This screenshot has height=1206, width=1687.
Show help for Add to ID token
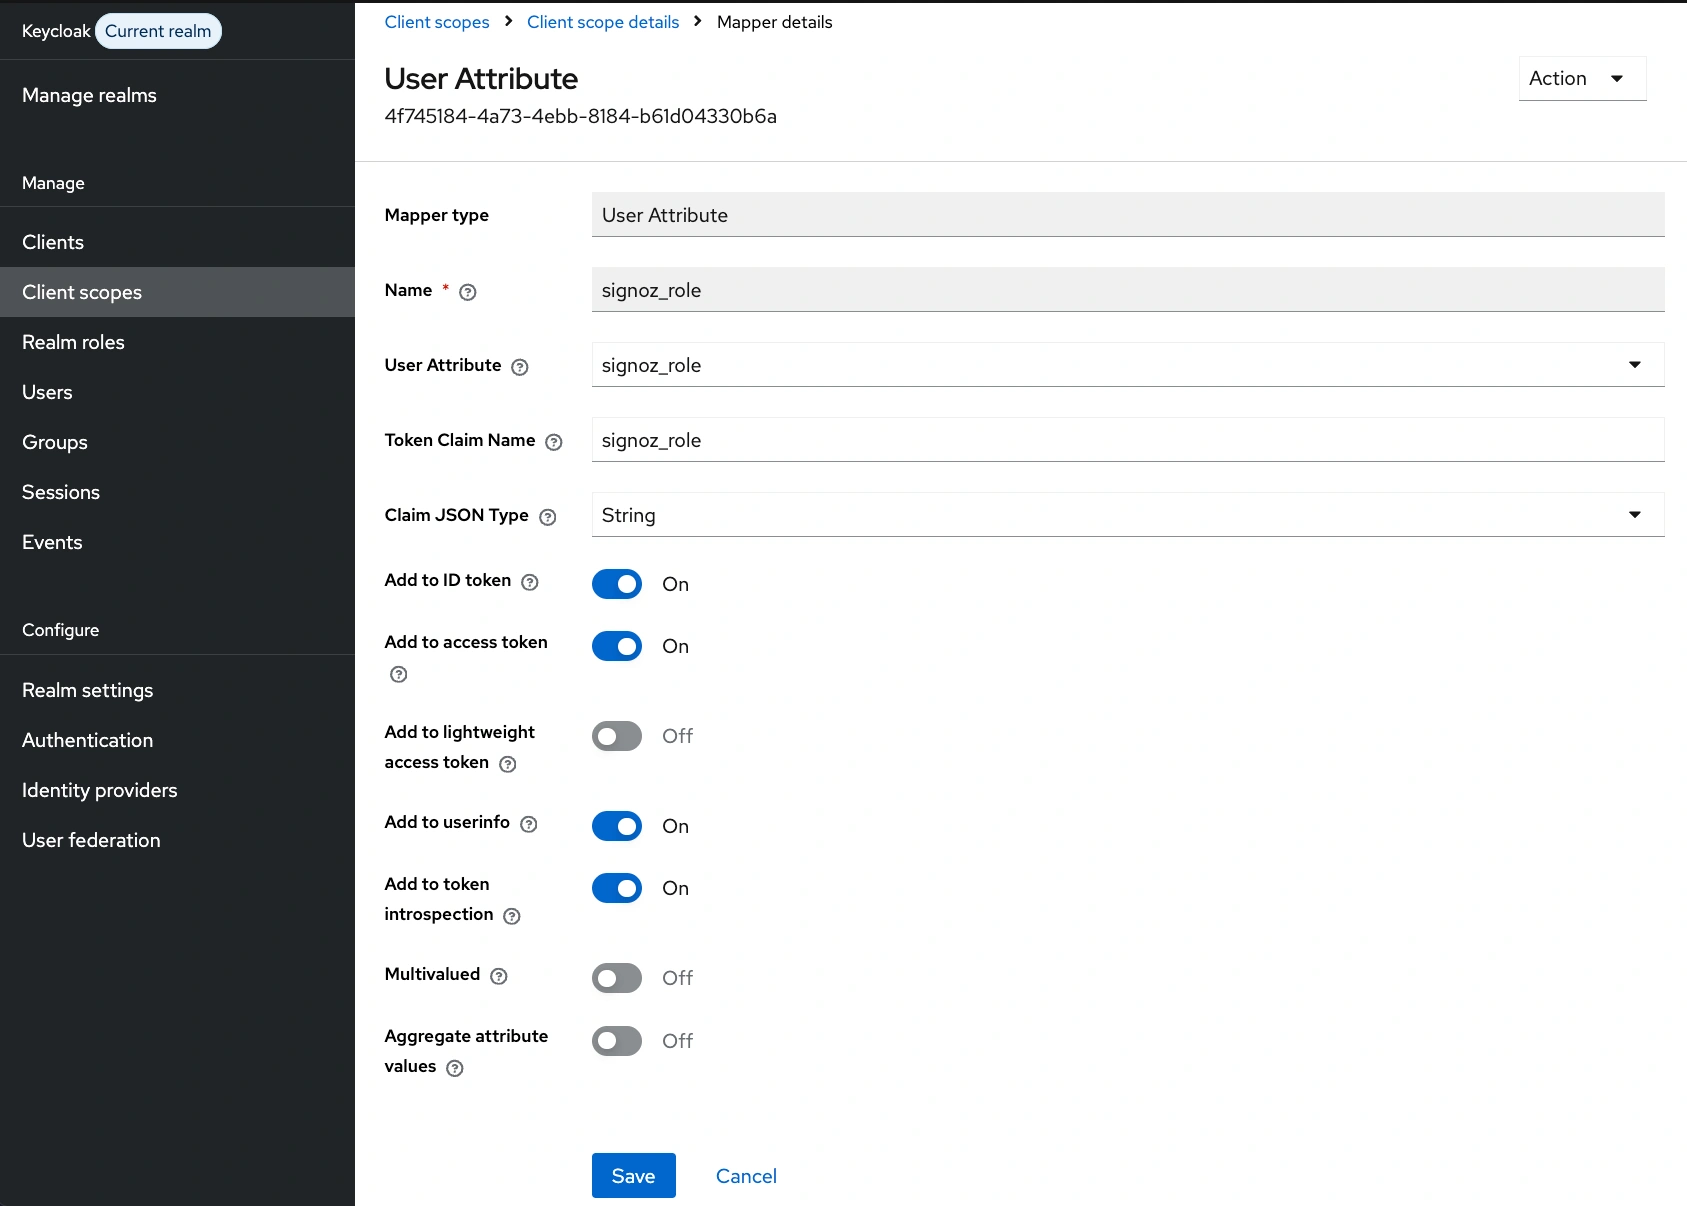click(x=530, y=582)
